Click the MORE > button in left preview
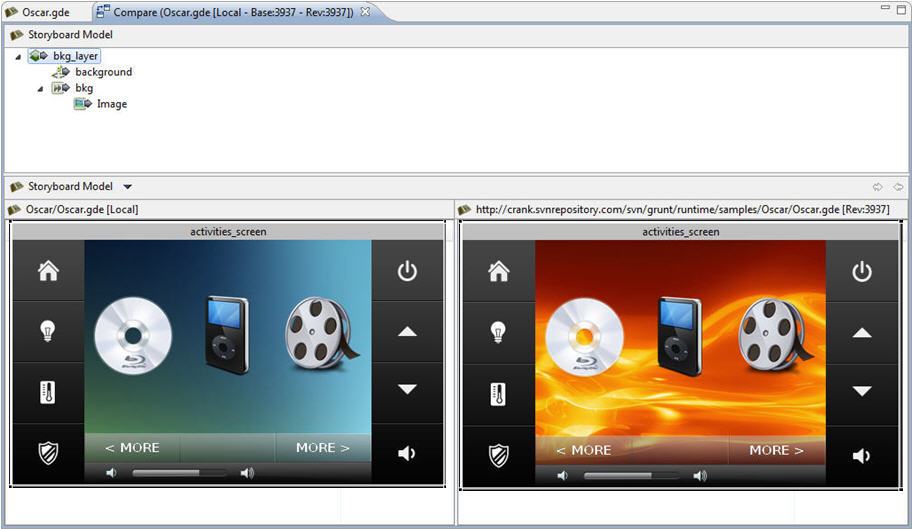Viewport: 913px width, 529px height. coord(323,448)
